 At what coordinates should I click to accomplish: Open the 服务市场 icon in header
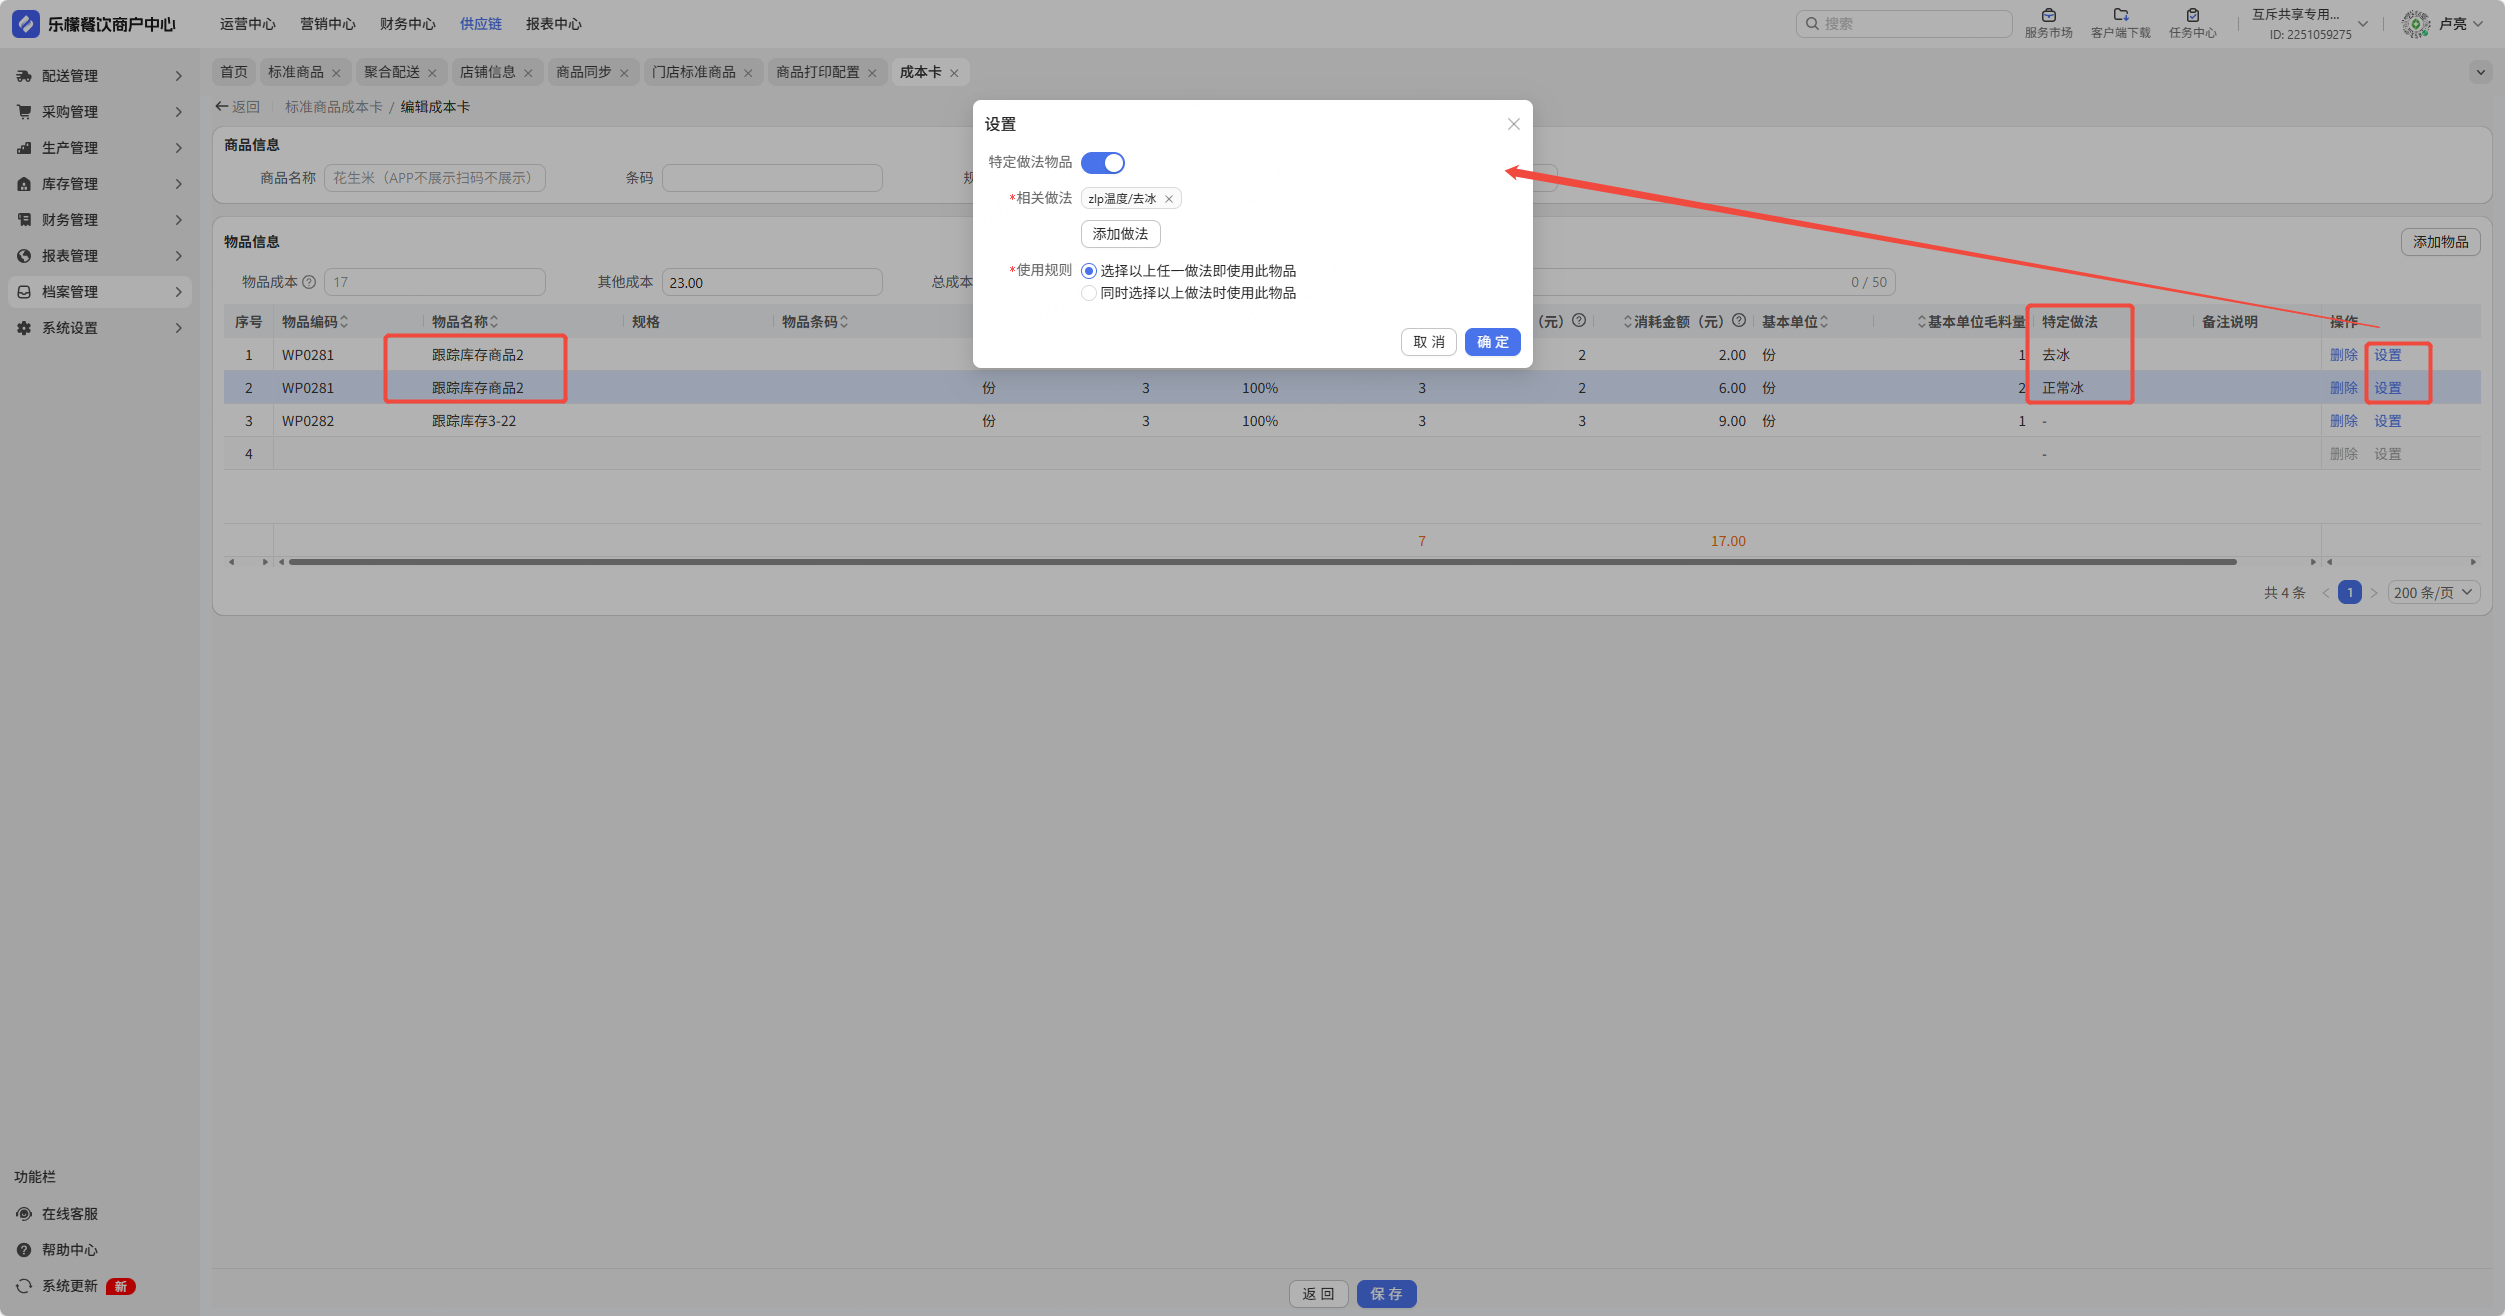pyautogui.click(x=2048, y=15)
